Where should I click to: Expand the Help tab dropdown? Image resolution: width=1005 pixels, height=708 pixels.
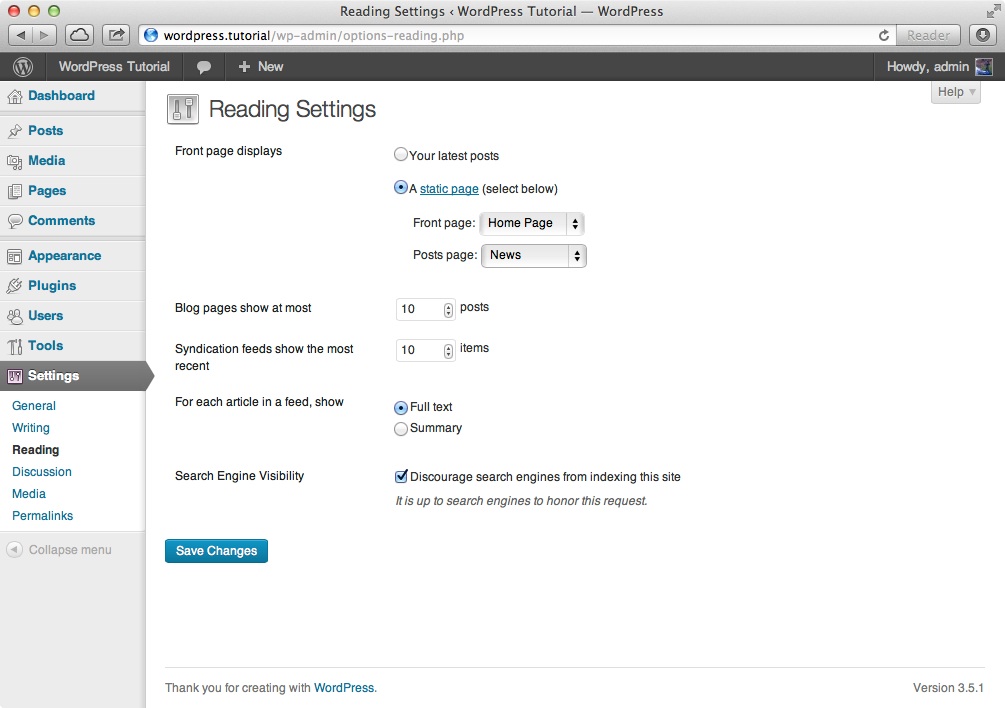pyautogui.click(x=956, y=92)
